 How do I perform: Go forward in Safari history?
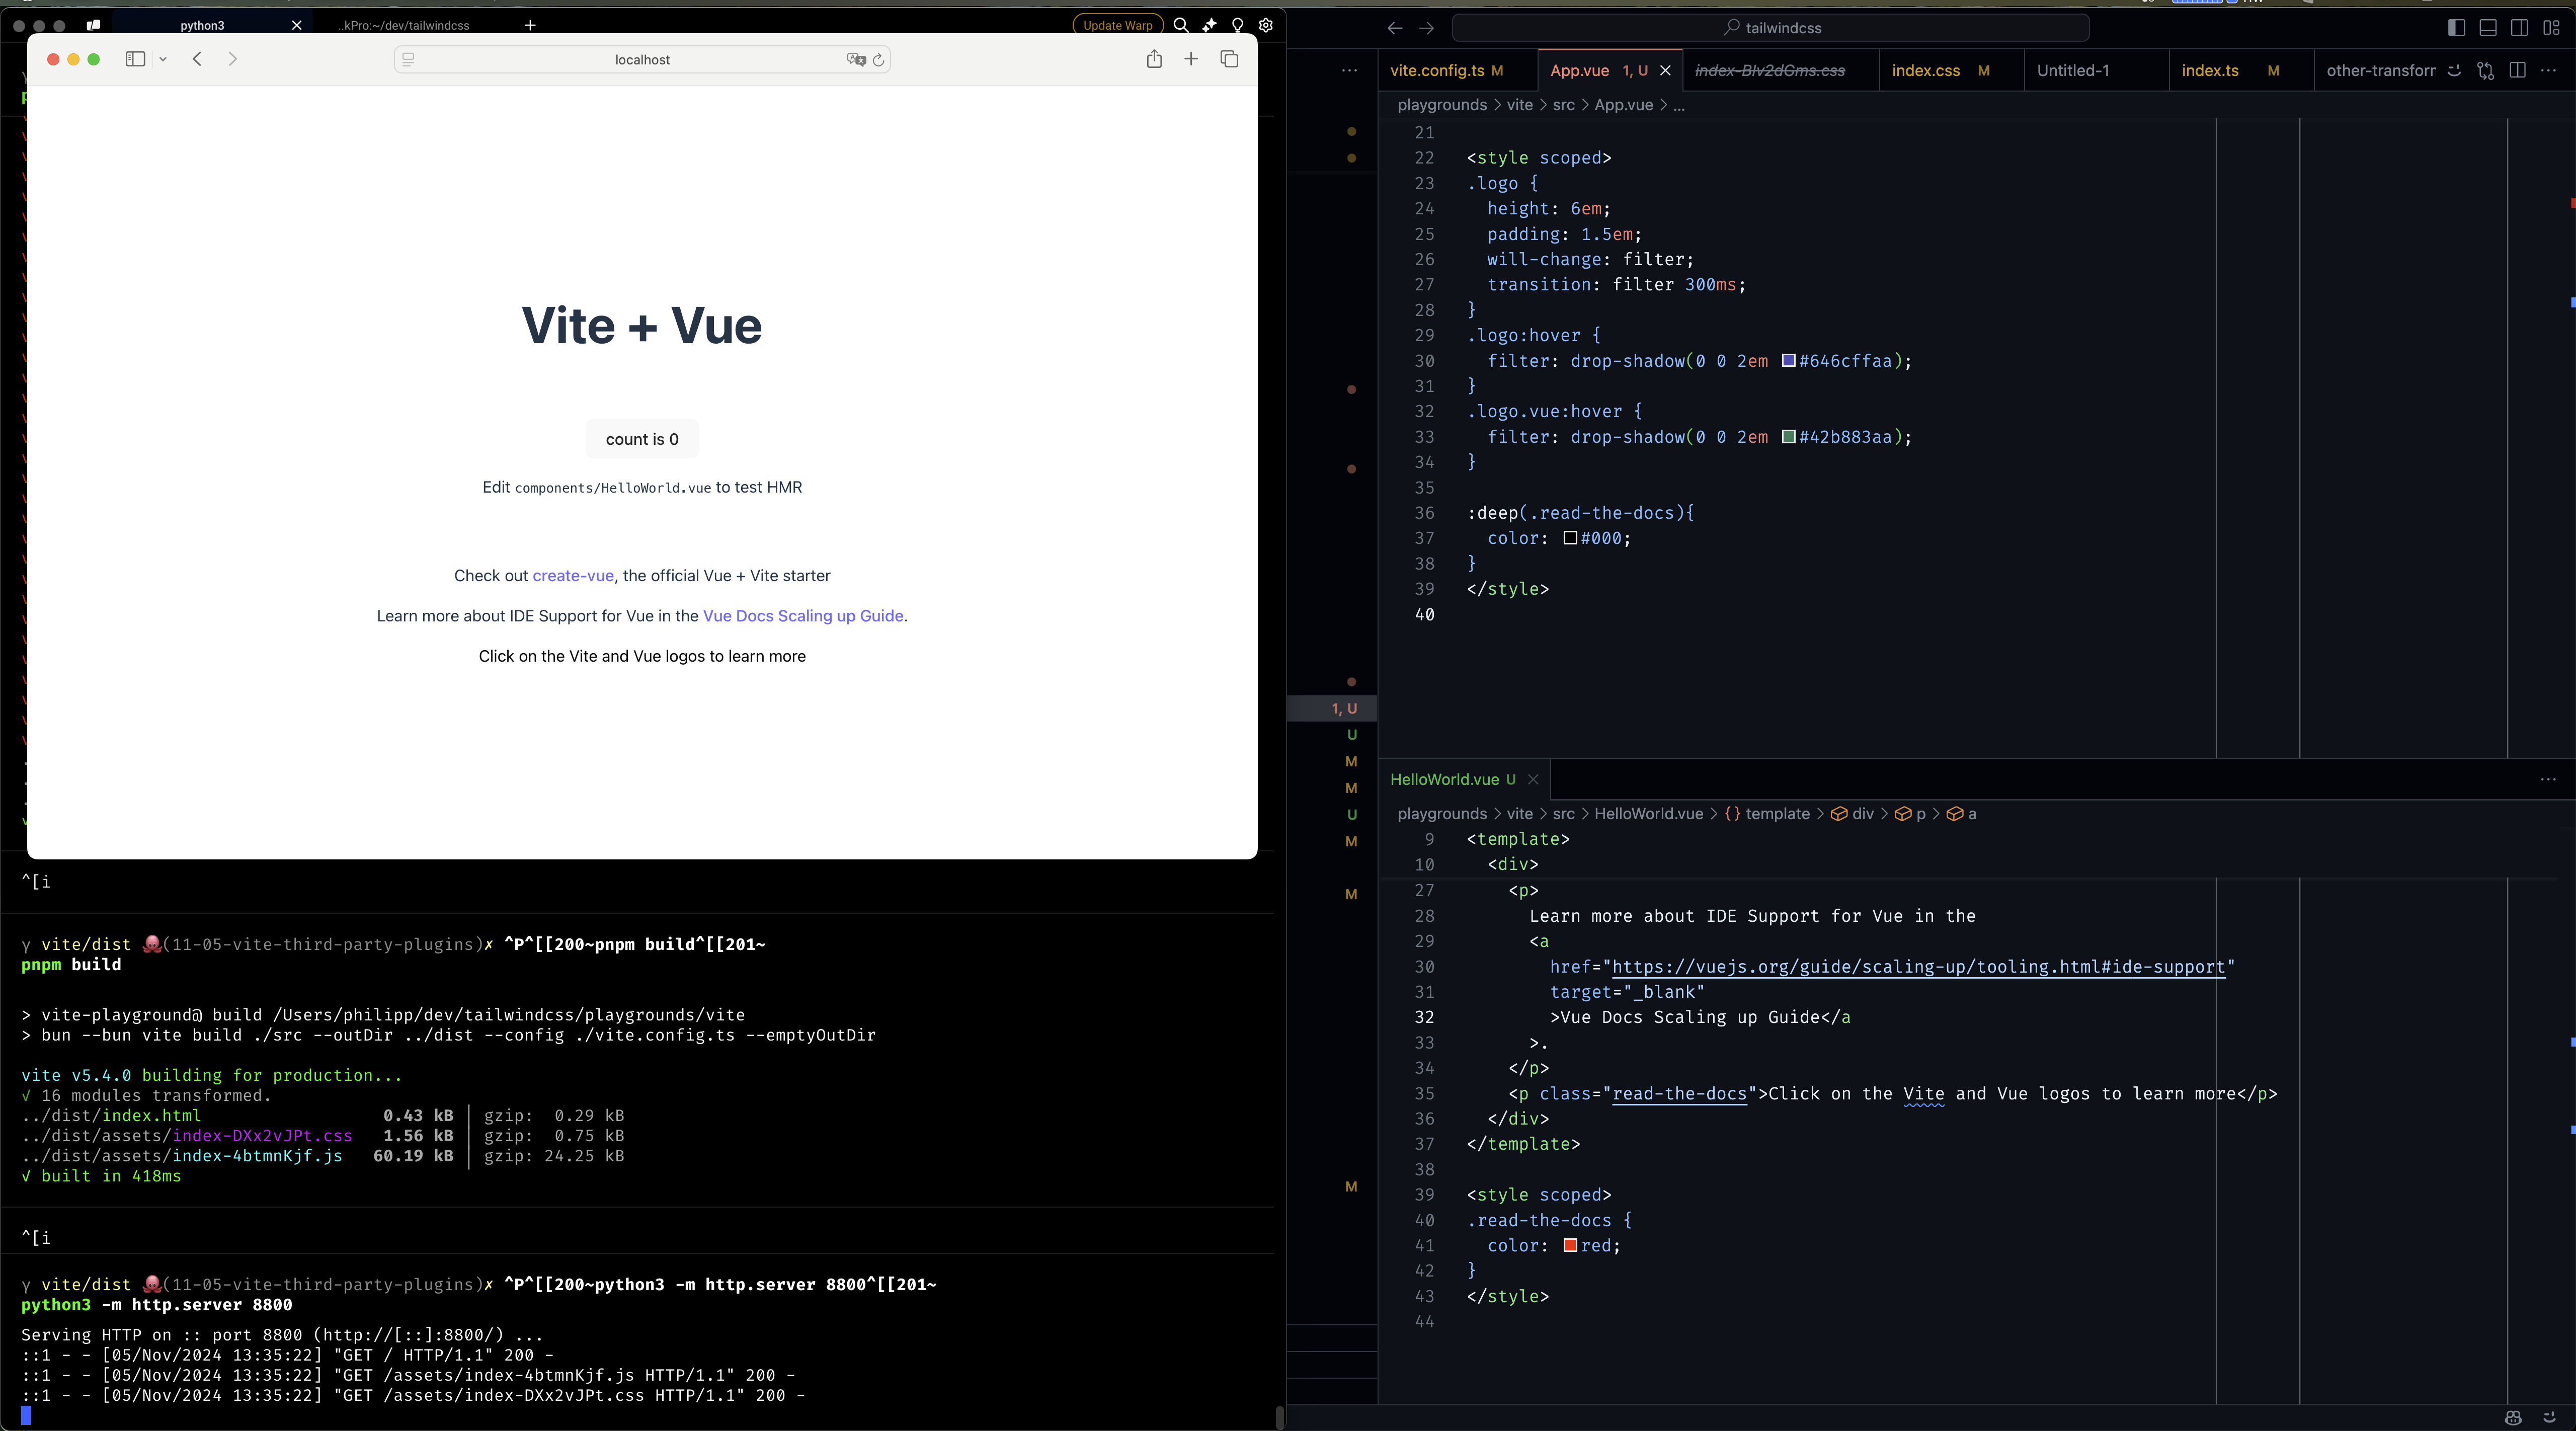tap(233, 59)
